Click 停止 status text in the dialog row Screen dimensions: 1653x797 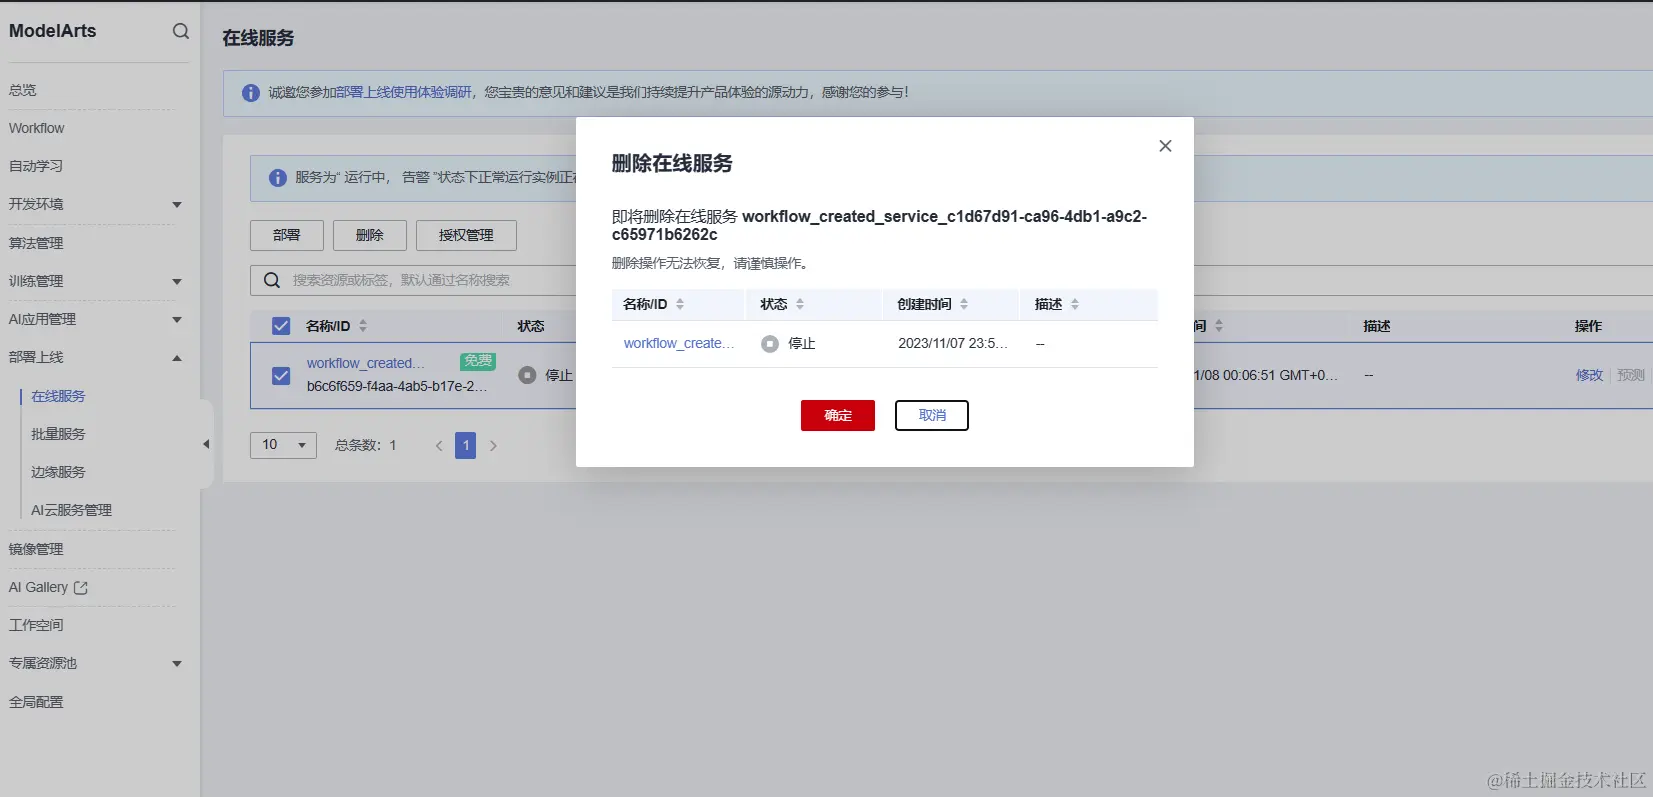point(802,343)
